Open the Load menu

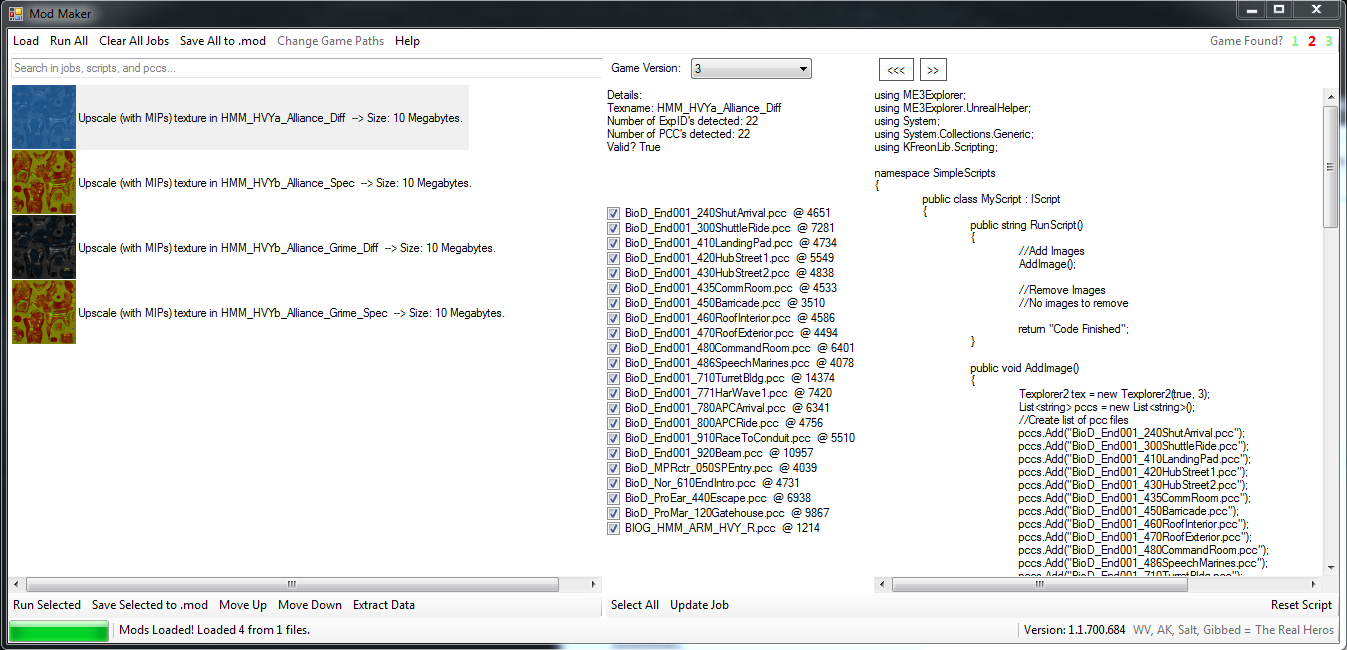pyautogui.click(x=26, y=41)
